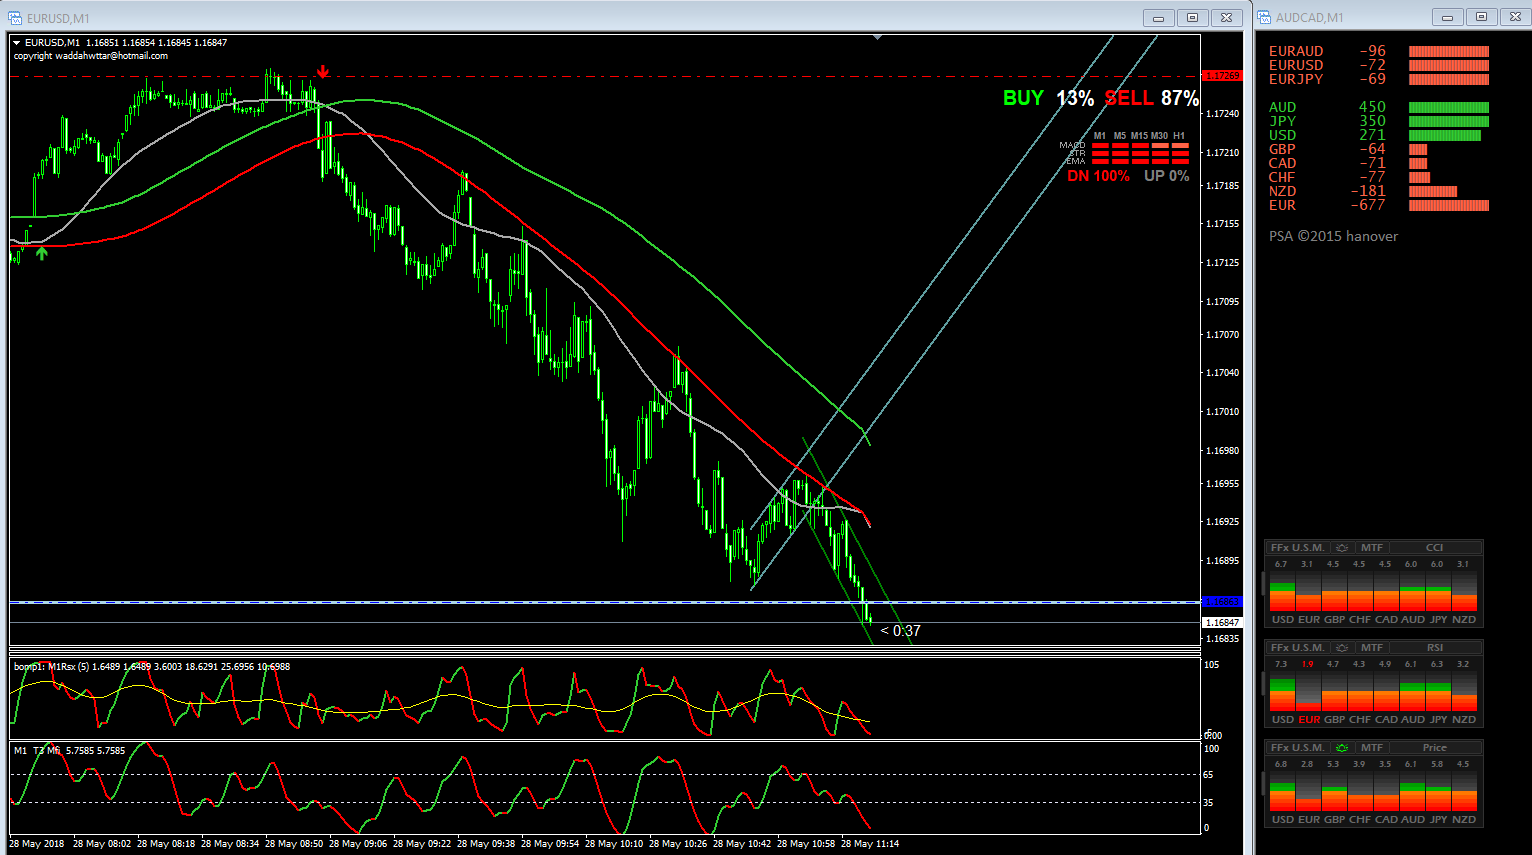The height and width of the screenshot is (855, 1532).
Task: Click the green buy arrow on the chart
Action: tap(41, 254)
